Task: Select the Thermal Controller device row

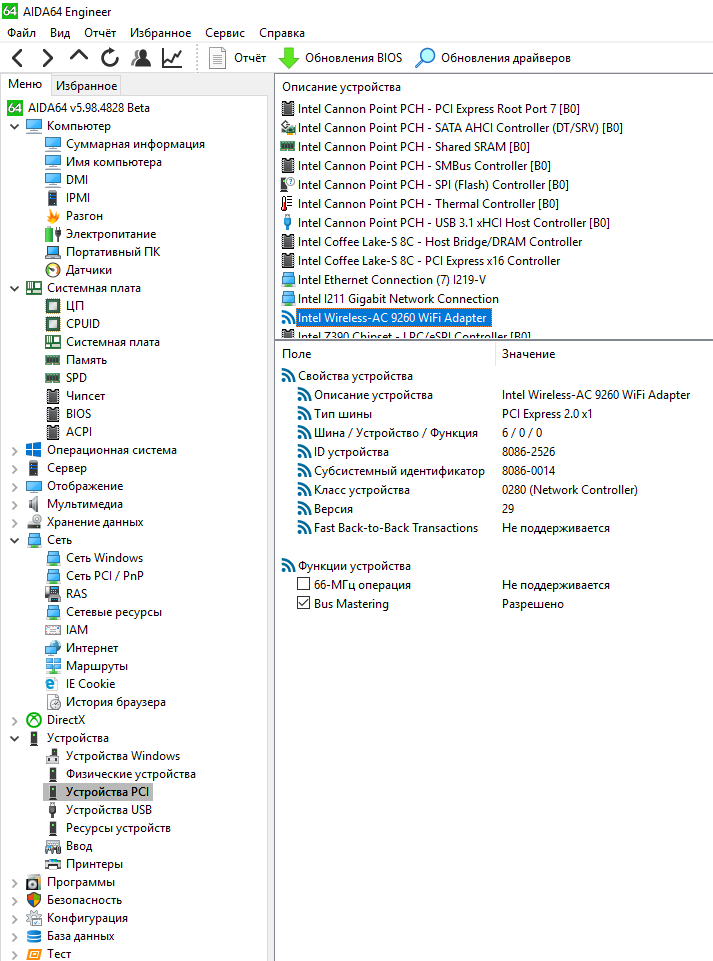Action: pos(420,203)
